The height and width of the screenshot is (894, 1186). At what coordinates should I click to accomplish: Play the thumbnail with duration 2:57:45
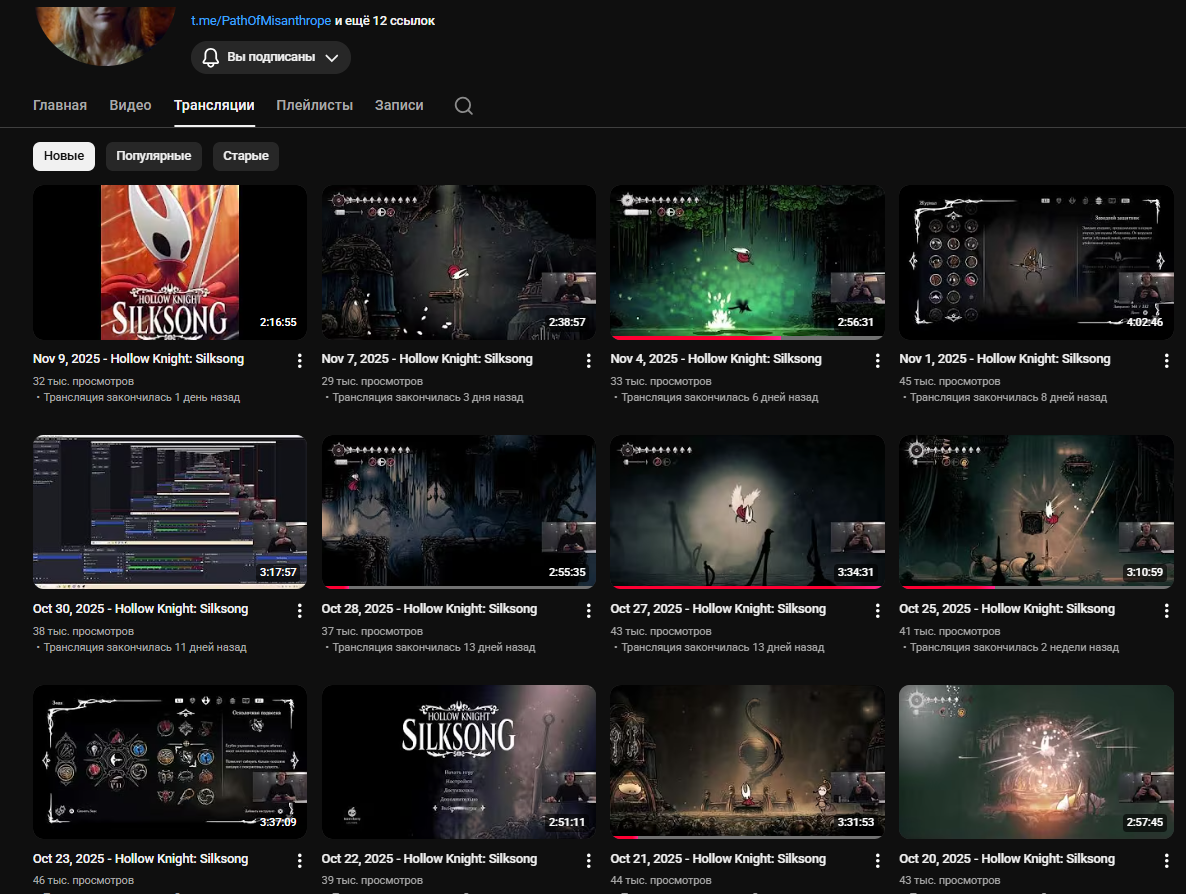(x=1036, y=762)
